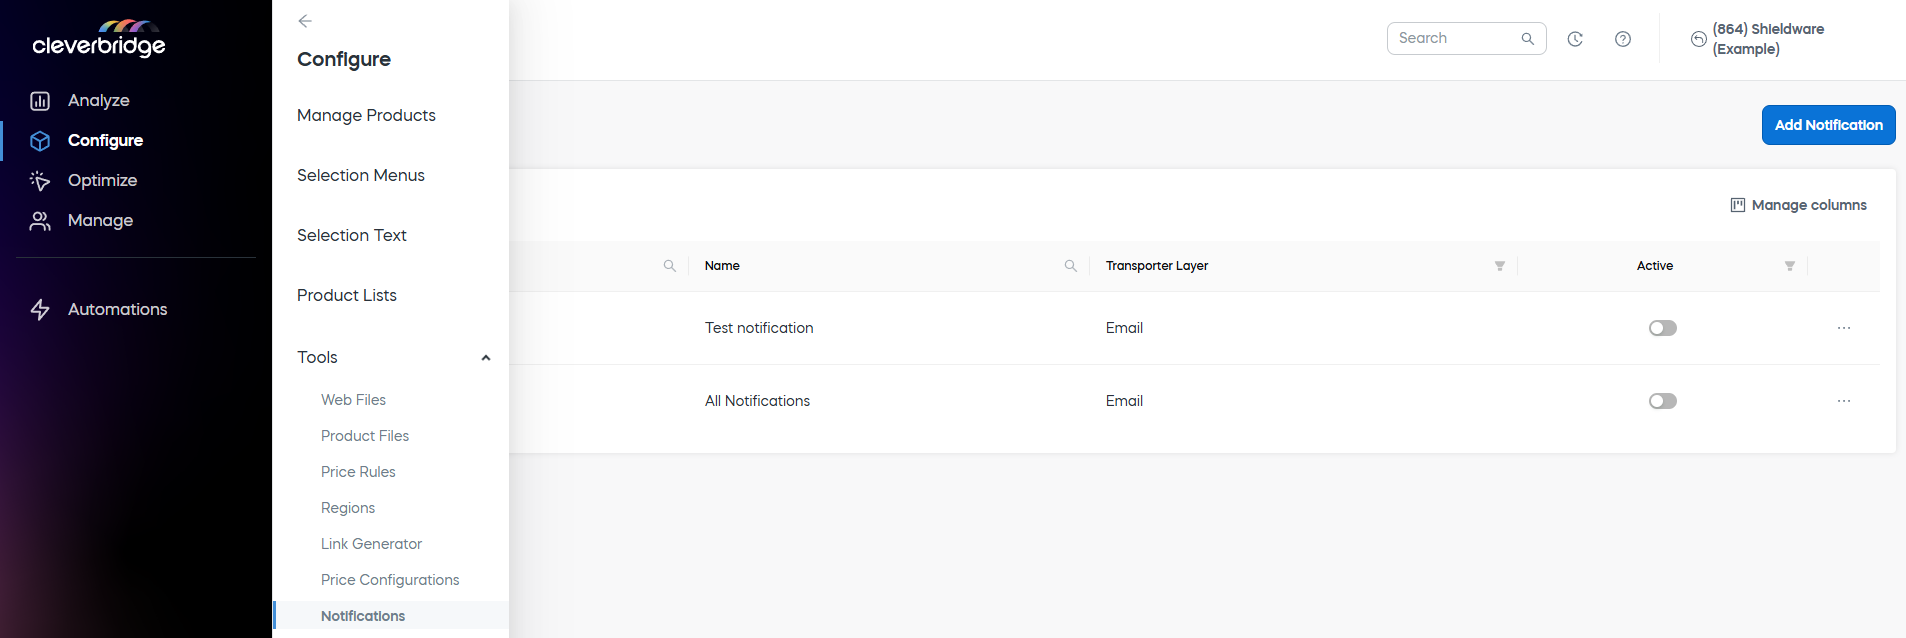The width and height of the screenshot is (1906, 638).
Task: Click the Tools section label
Action: (x=317, y=358)
